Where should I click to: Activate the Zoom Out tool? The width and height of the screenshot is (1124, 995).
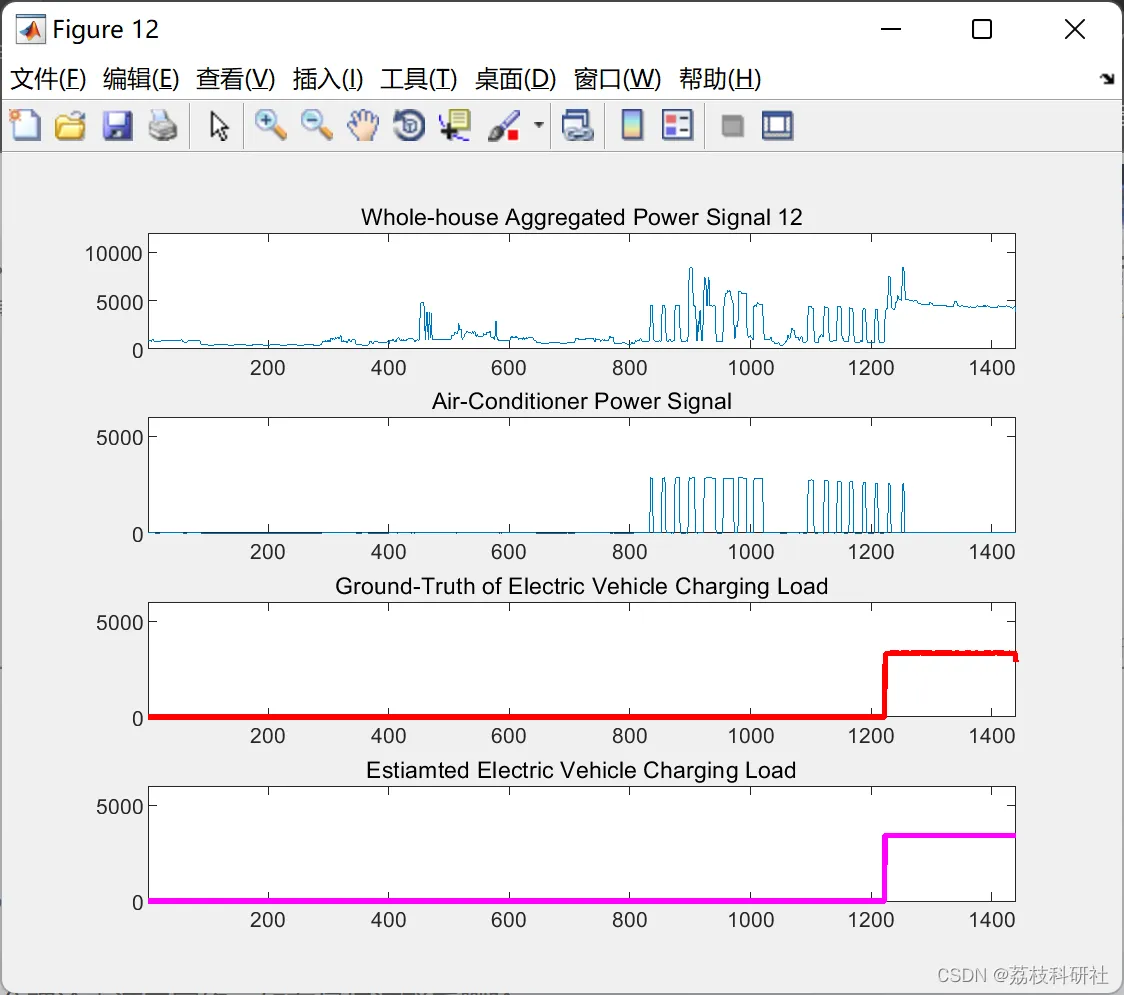coord(317,125)
